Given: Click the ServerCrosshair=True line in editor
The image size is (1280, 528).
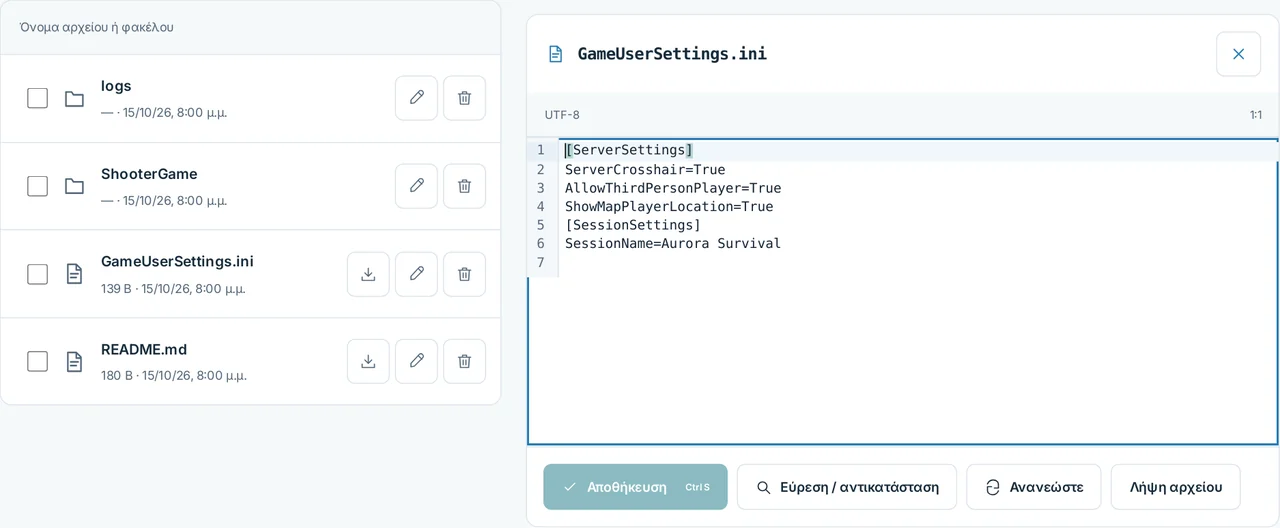Looking at the screenshot, I should 645,169.
